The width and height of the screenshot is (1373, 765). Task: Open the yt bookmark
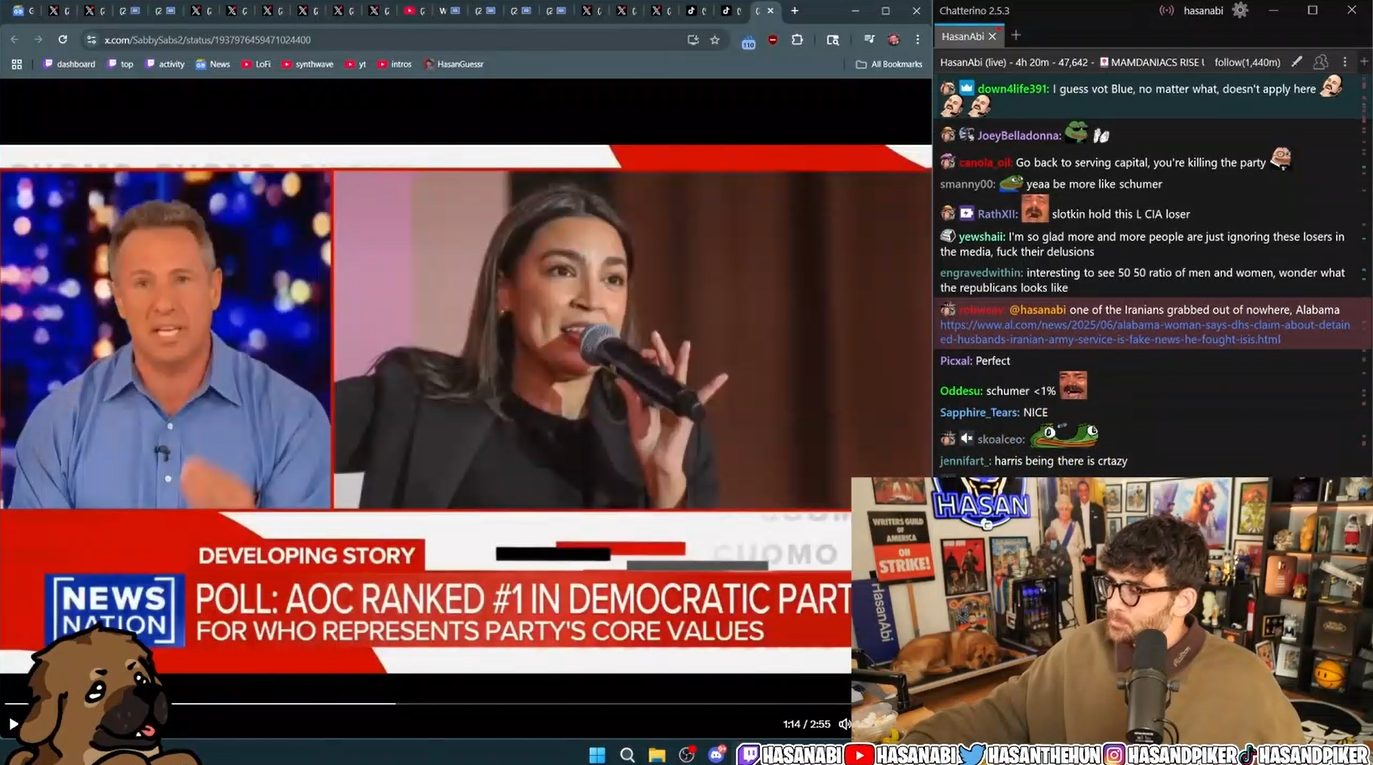pyautogui.click(x=356, y=64)
